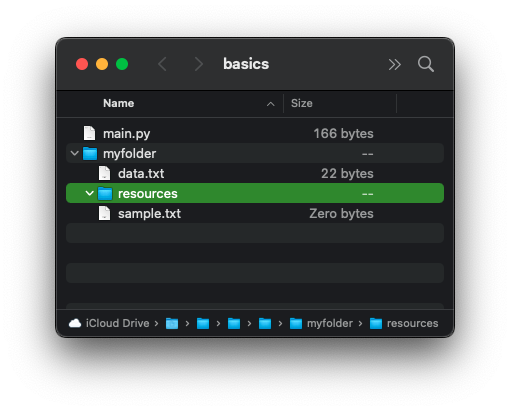The height and width of the screenshot is (411, 510).
Task: Click the first unnamed path bar folder
Action: click(x=172, y=323)
